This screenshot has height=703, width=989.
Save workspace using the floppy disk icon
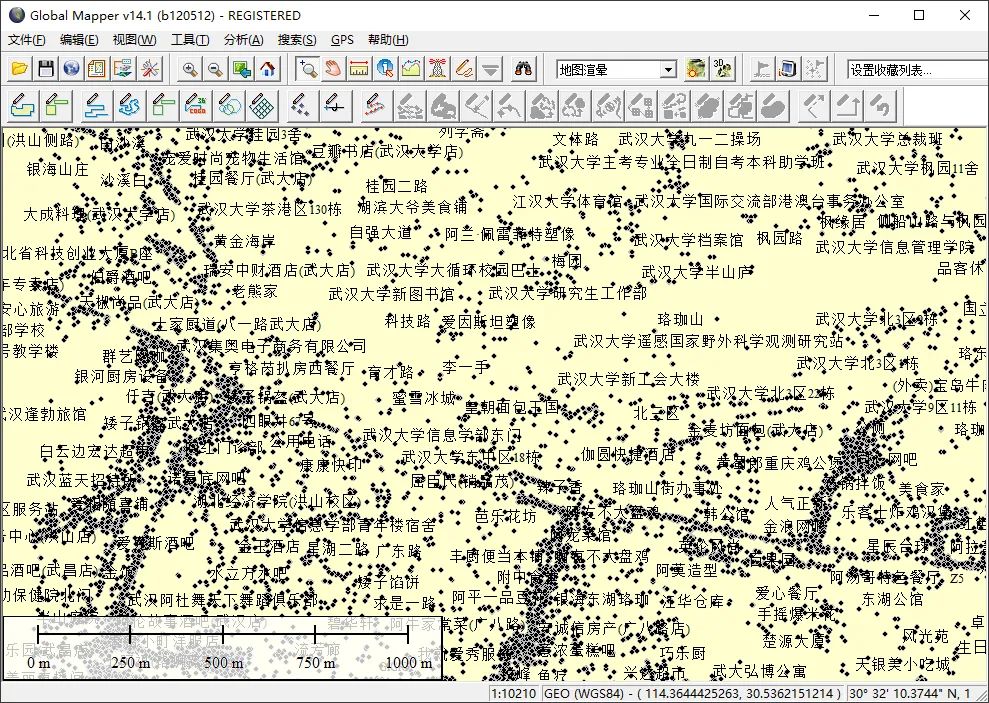tap(45, 69)
